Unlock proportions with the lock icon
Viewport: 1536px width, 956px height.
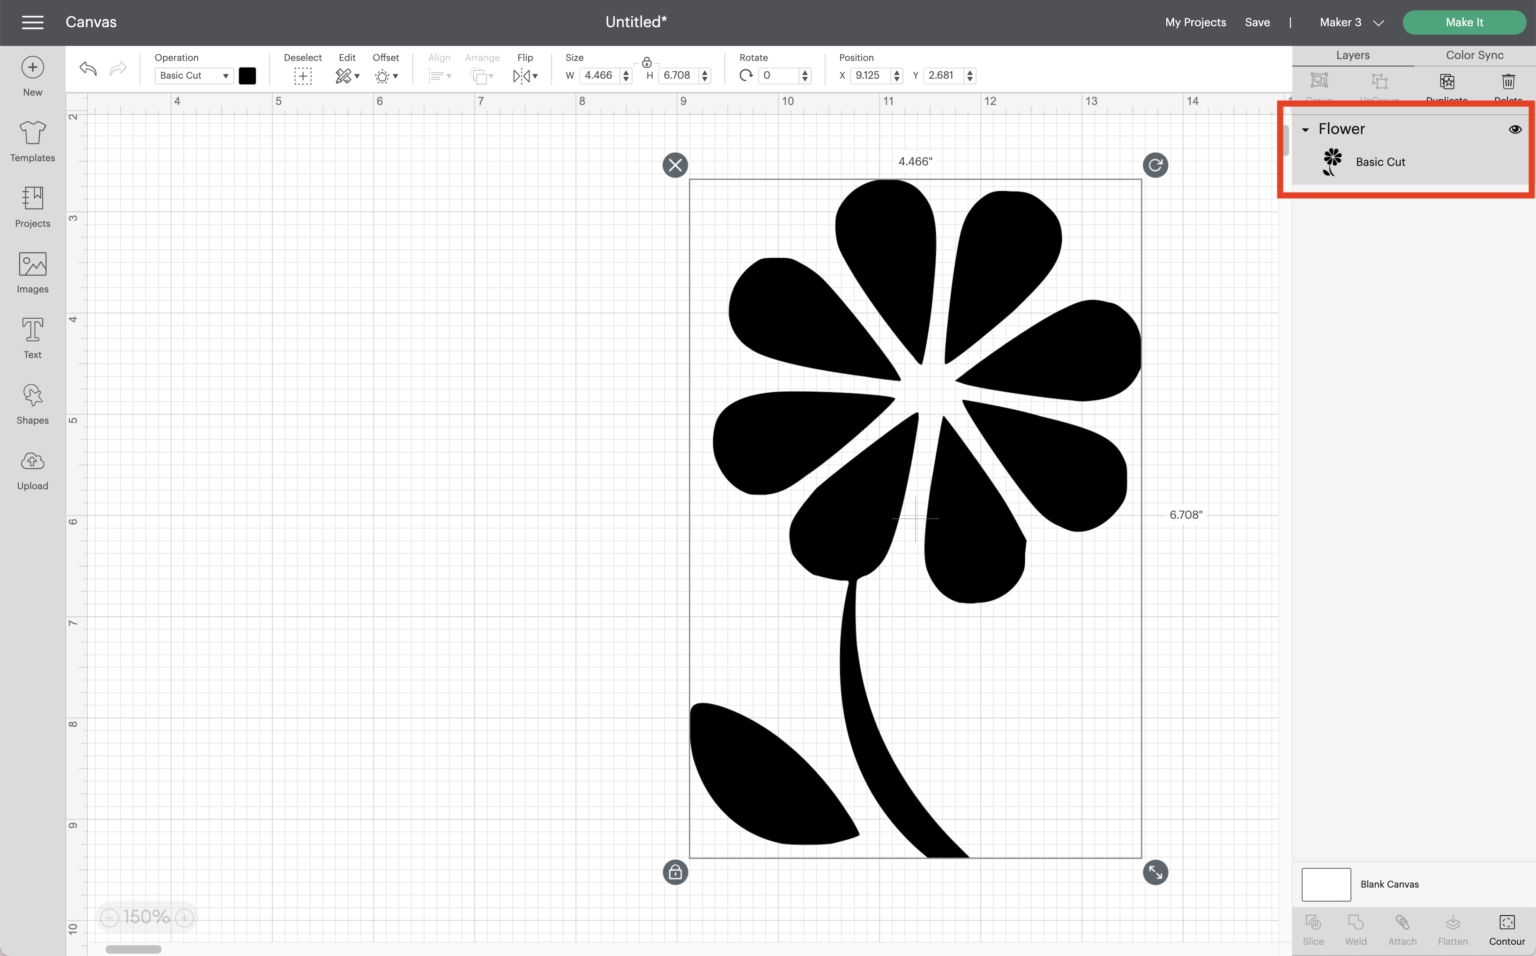[x=647, y=62]
